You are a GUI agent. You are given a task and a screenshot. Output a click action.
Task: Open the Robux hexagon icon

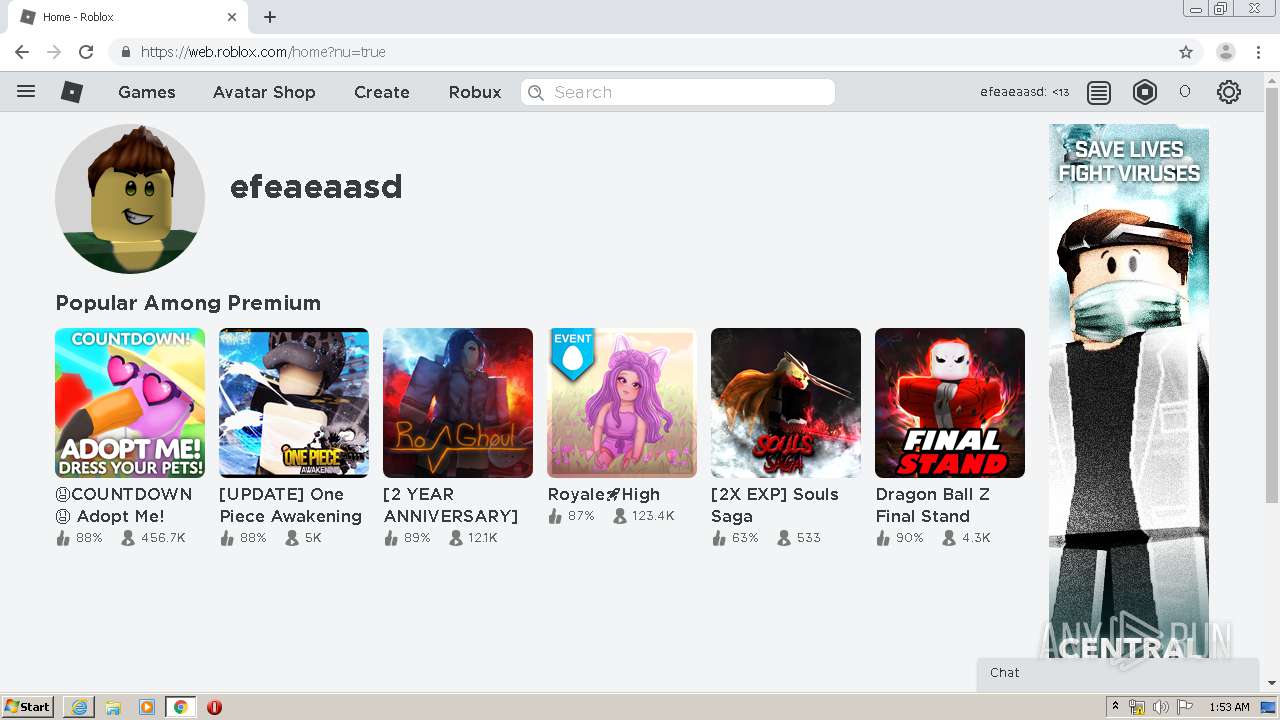click(x=1144, y=93)
